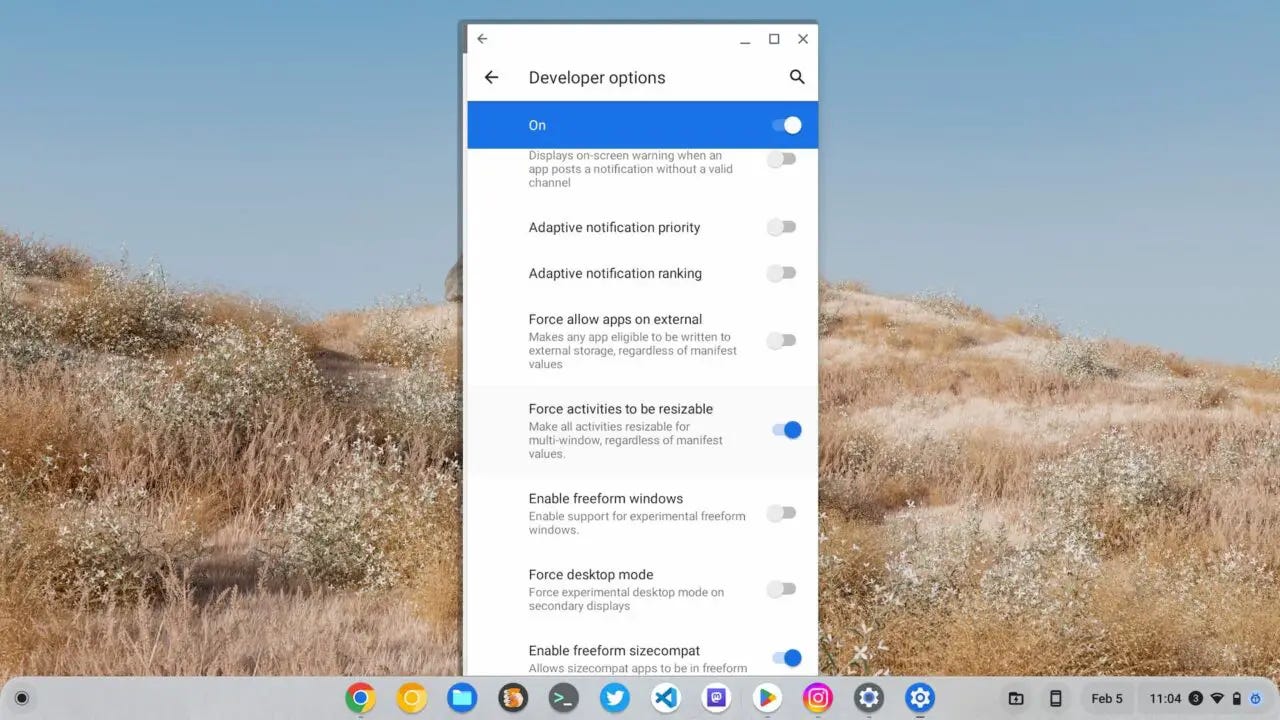Select the 'Force desktop mode' title
1280x720 pixels.
coord(591,575)
